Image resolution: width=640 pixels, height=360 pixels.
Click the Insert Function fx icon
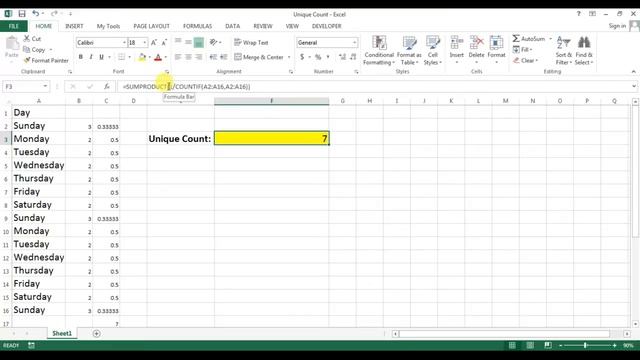pyautogui.click(x=107, y=87)
